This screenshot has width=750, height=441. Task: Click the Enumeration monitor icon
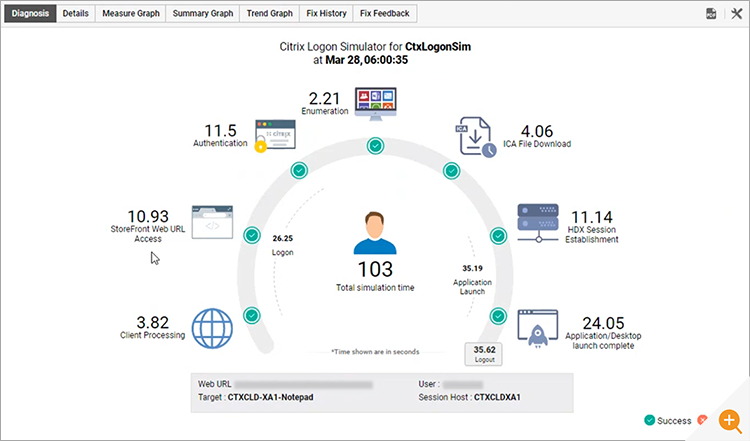[x=375, y=103]
